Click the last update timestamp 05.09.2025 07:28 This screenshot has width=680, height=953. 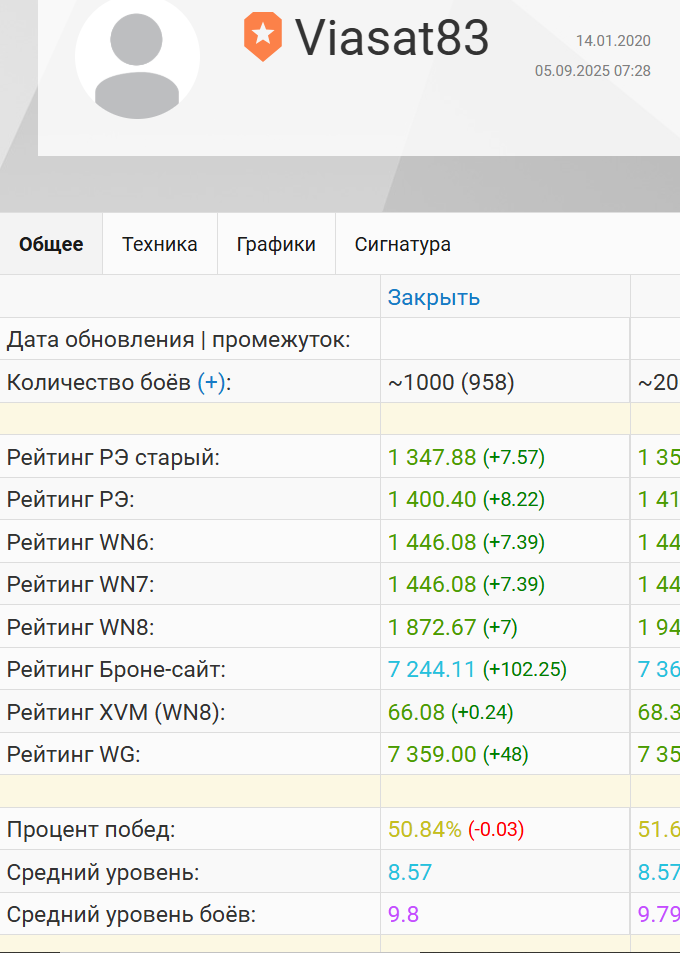click(x=592, y=71)
